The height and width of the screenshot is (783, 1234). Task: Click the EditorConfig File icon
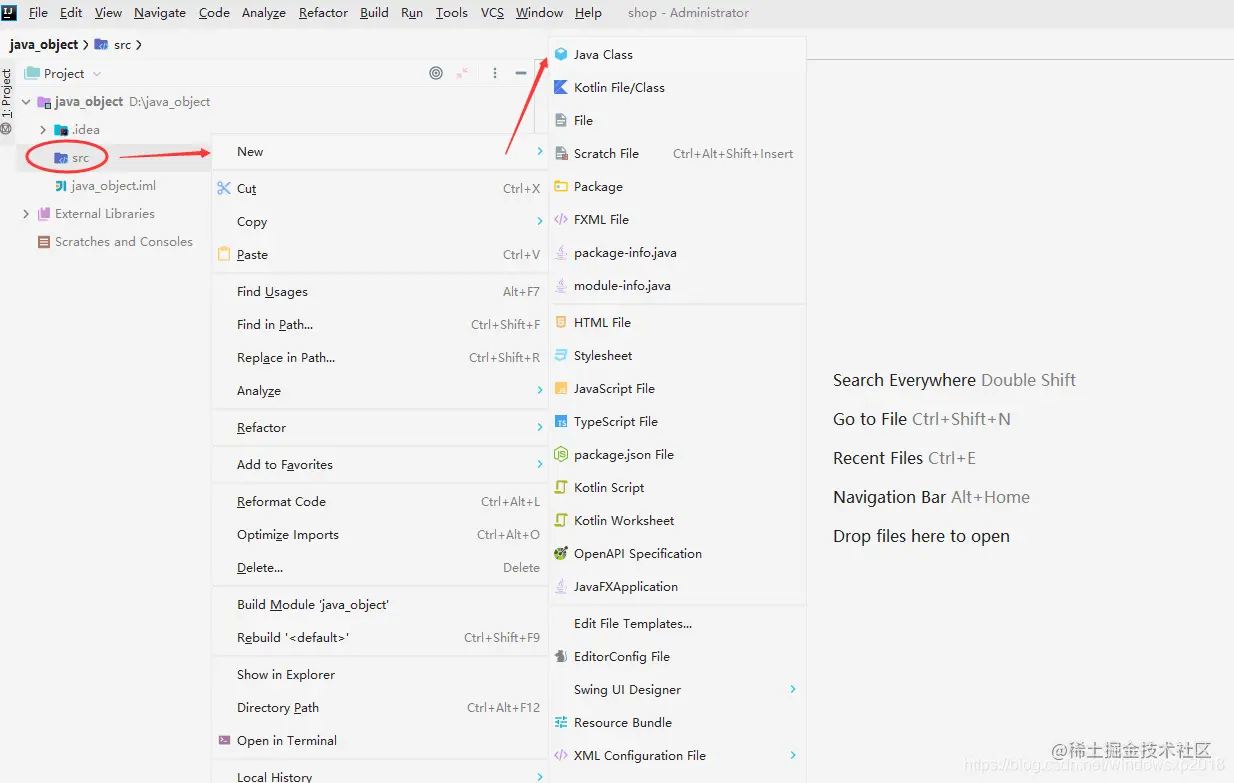tap(561, 657)
